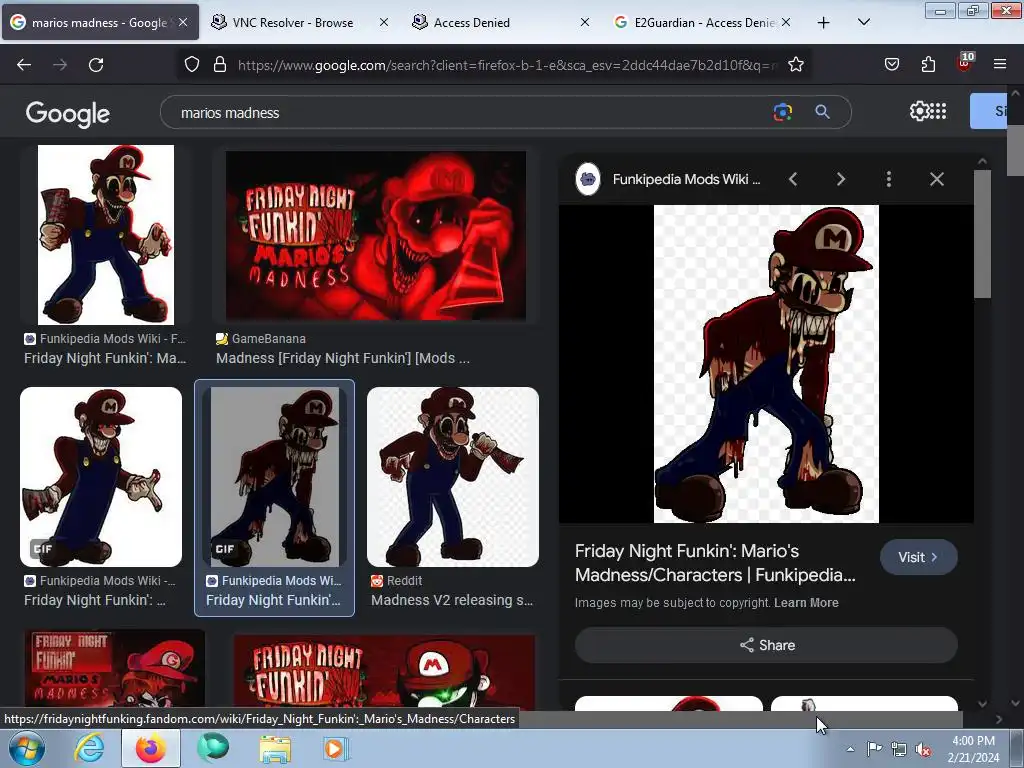Show previous image in preview panel

(x=793, y=179)
